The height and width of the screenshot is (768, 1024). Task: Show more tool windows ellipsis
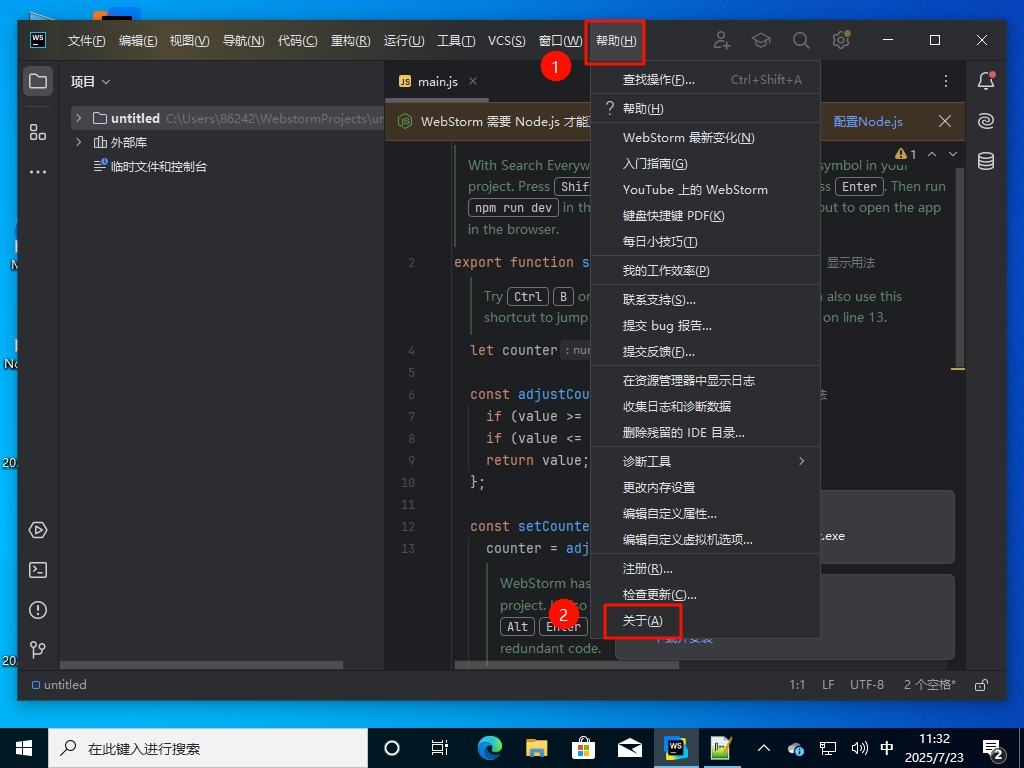[38, 172]
